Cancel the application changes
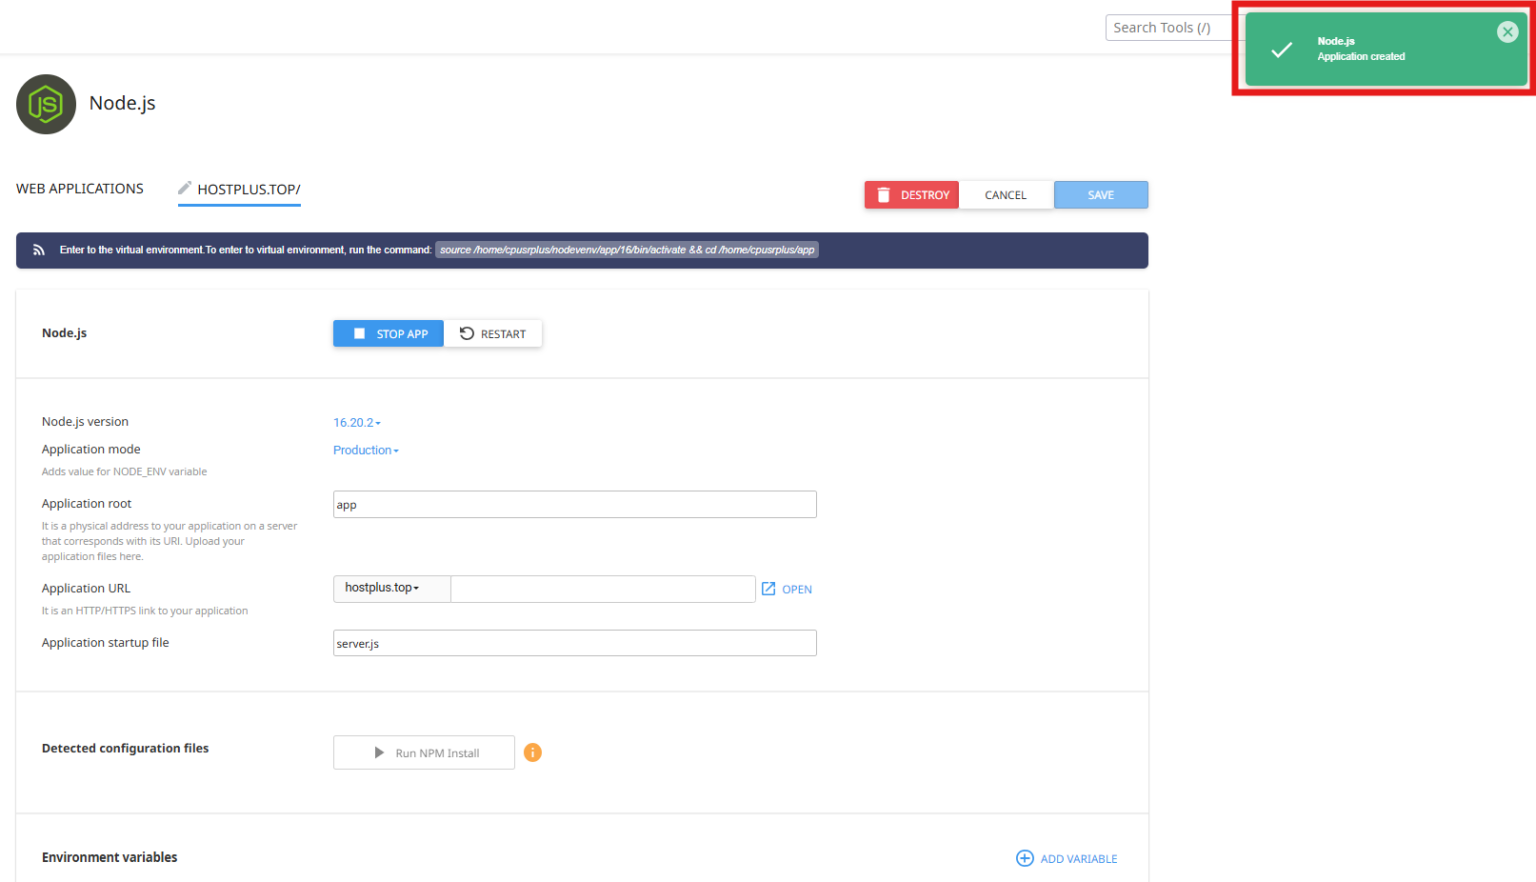Screen dimensions: 1536x882 click(x=1006, y=195)
